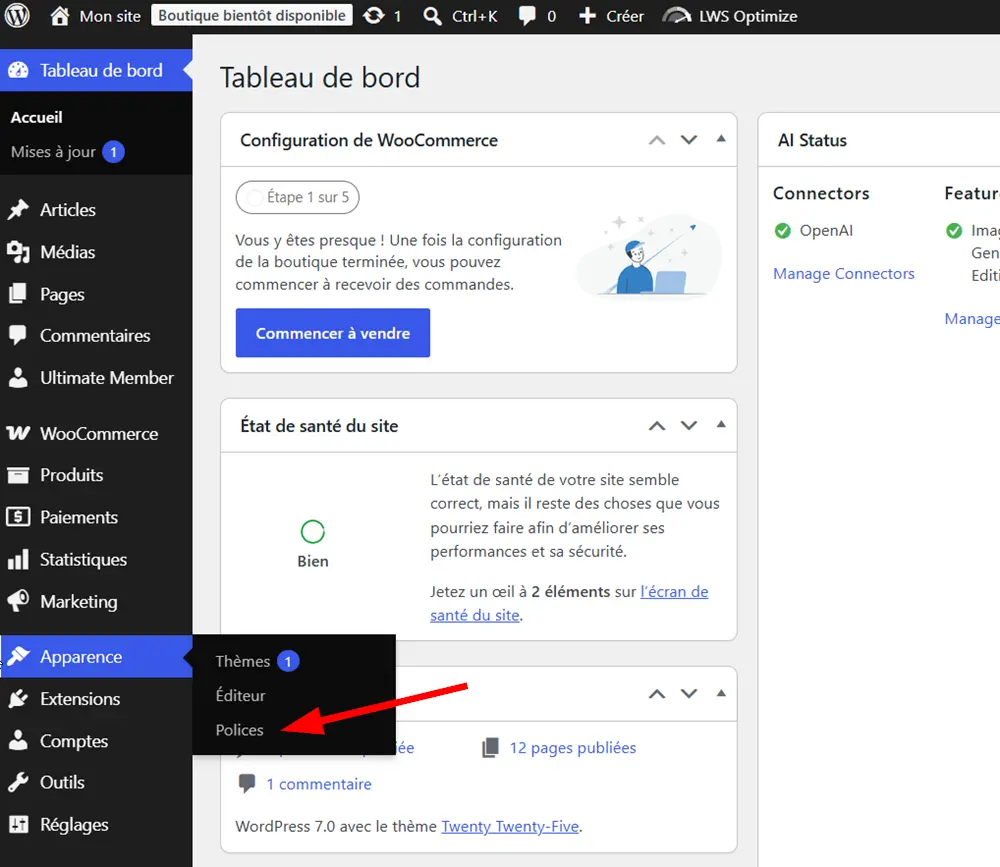
Task: Click the Médias icon in the sidebar
Action: tap(18, 252)
